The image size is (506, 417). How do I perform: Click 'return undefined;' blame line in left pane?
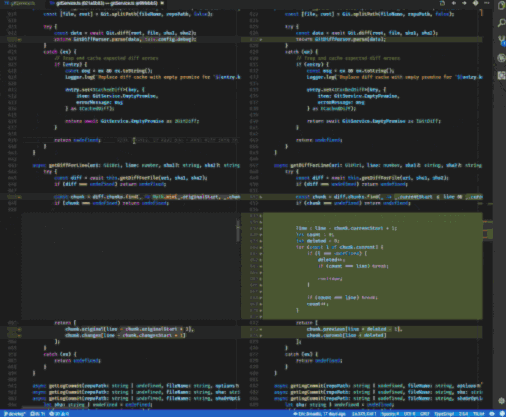(x=130, y=140)
